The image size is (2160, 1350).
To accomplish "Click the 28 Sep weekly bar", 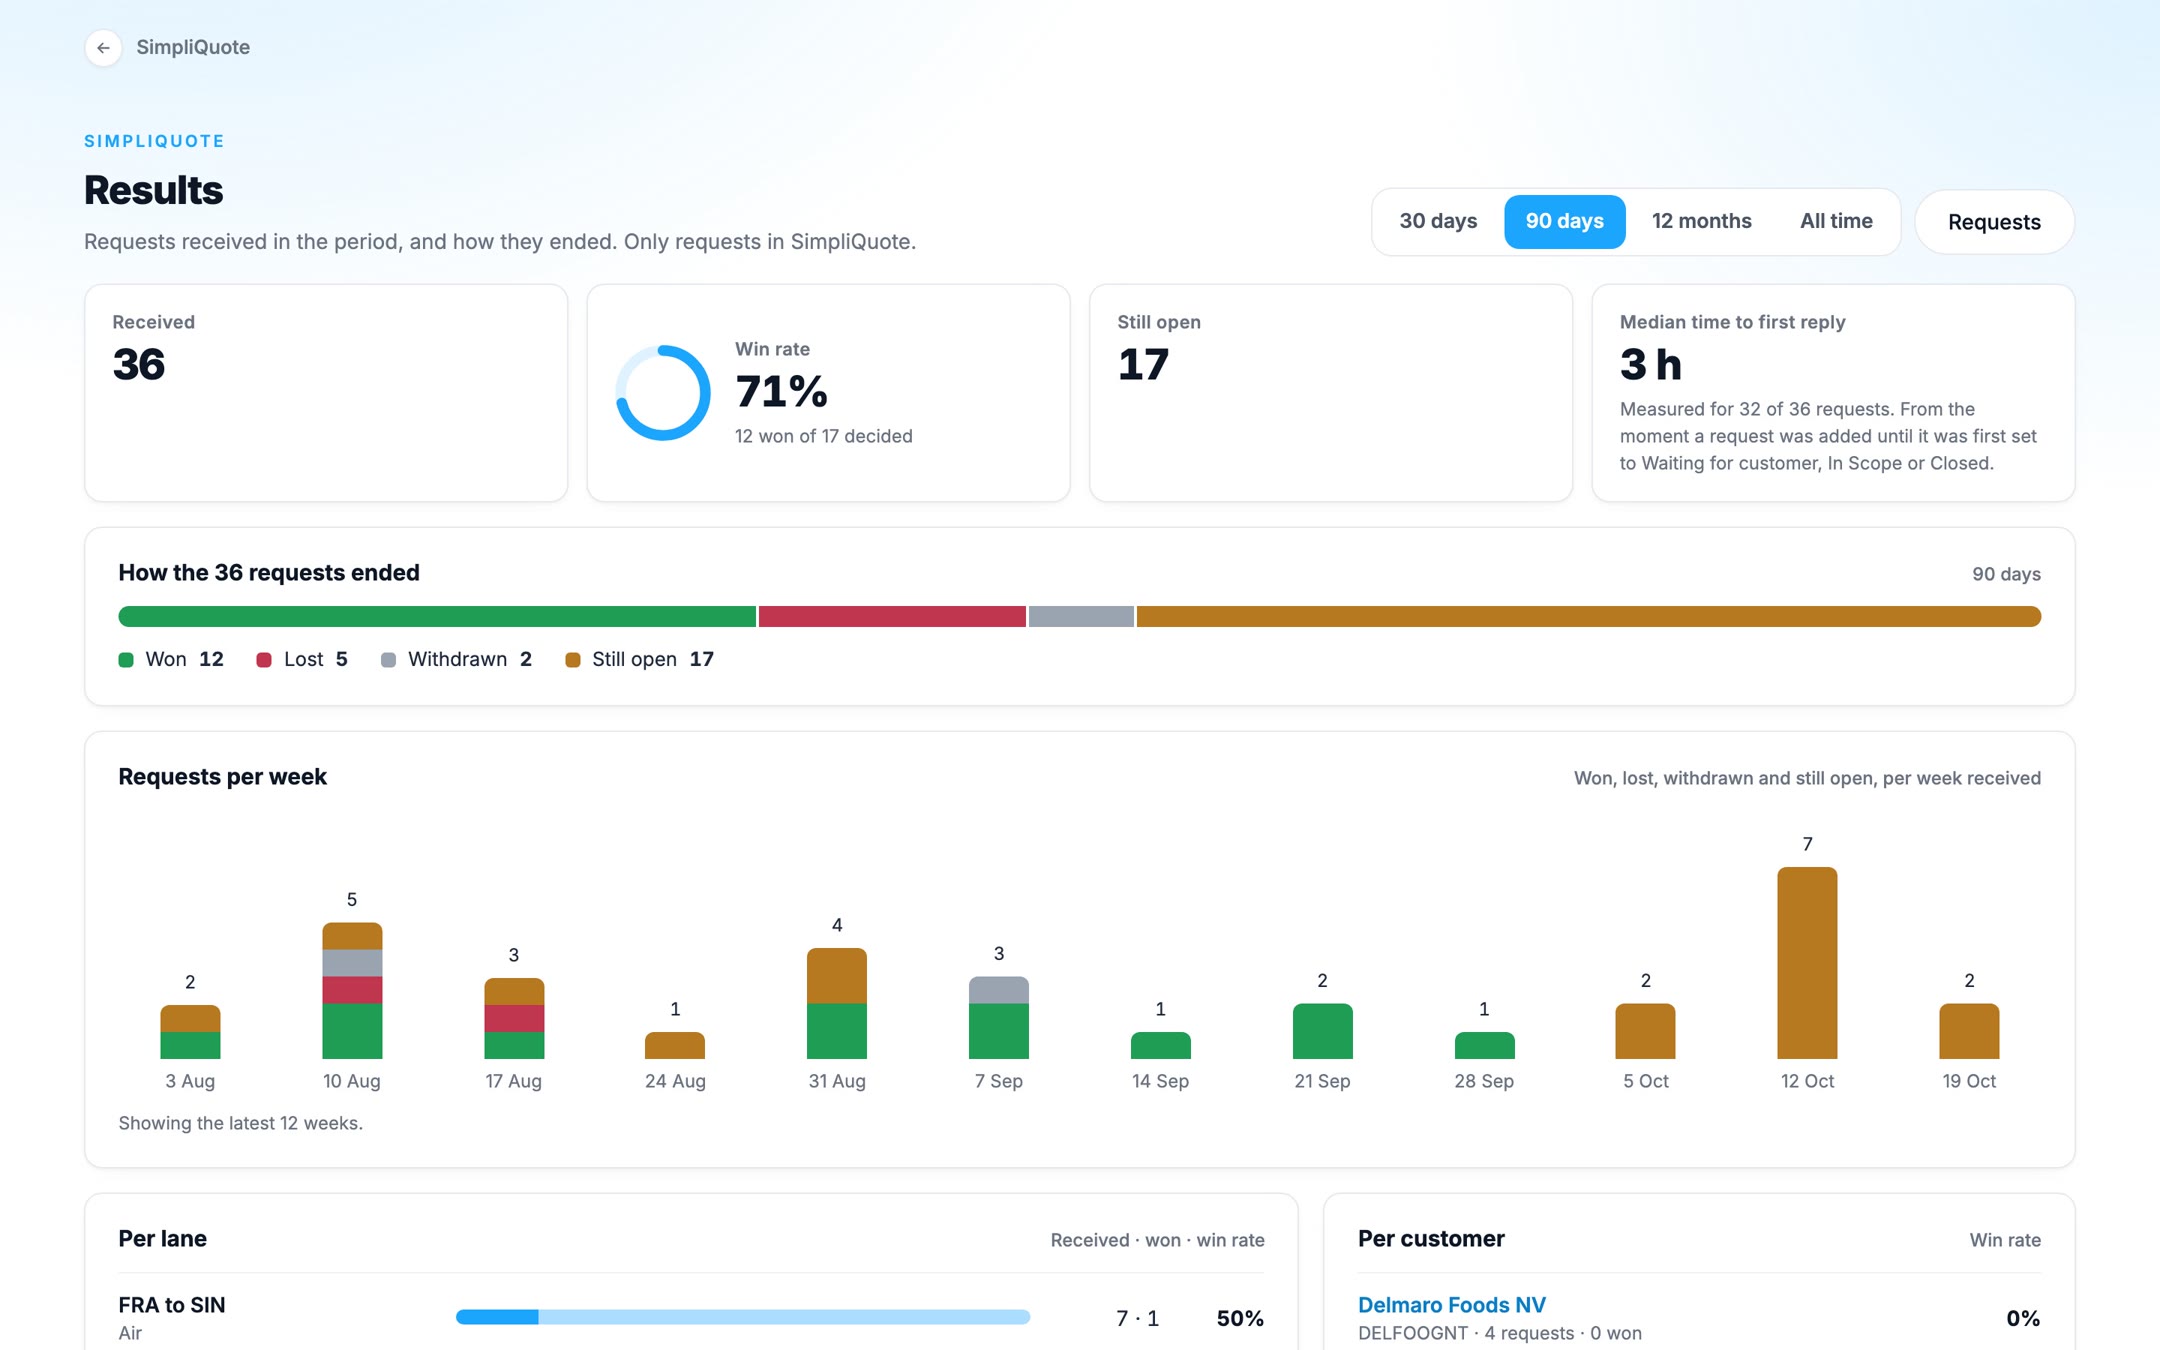I will [1484, 1046].
